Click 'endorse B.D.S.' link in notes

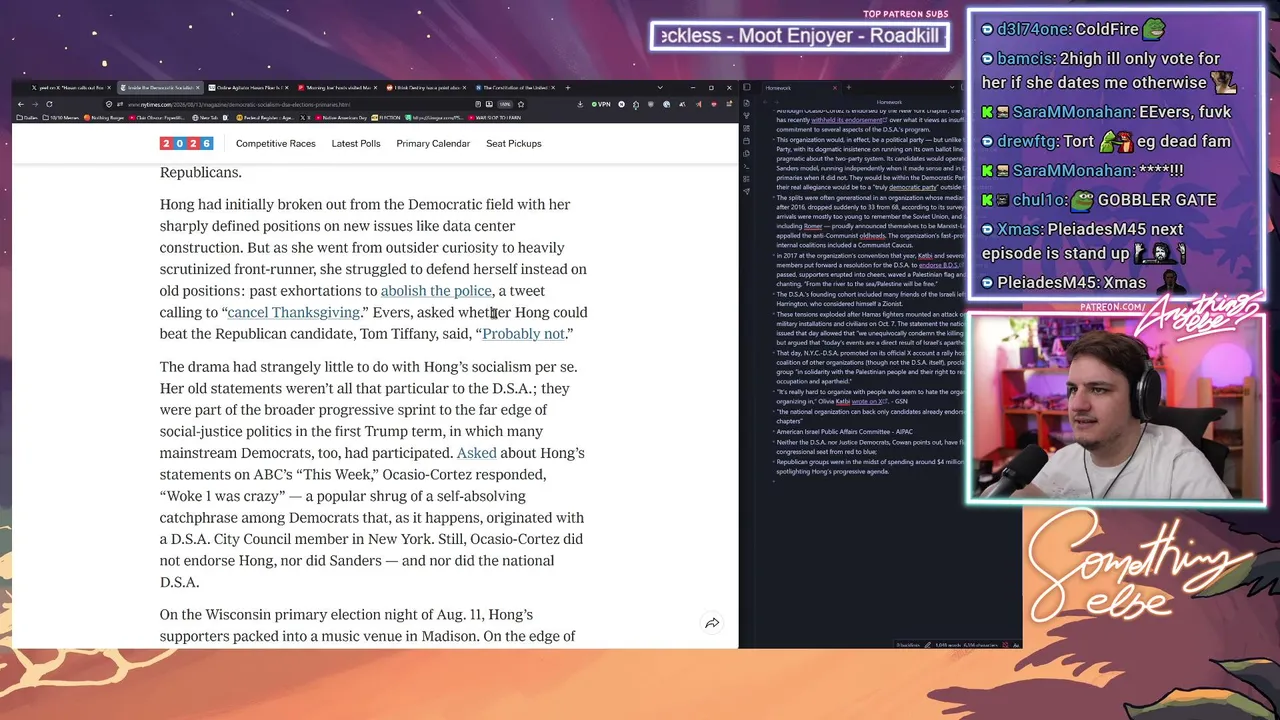pyautogui.click(x=938, y=265)
